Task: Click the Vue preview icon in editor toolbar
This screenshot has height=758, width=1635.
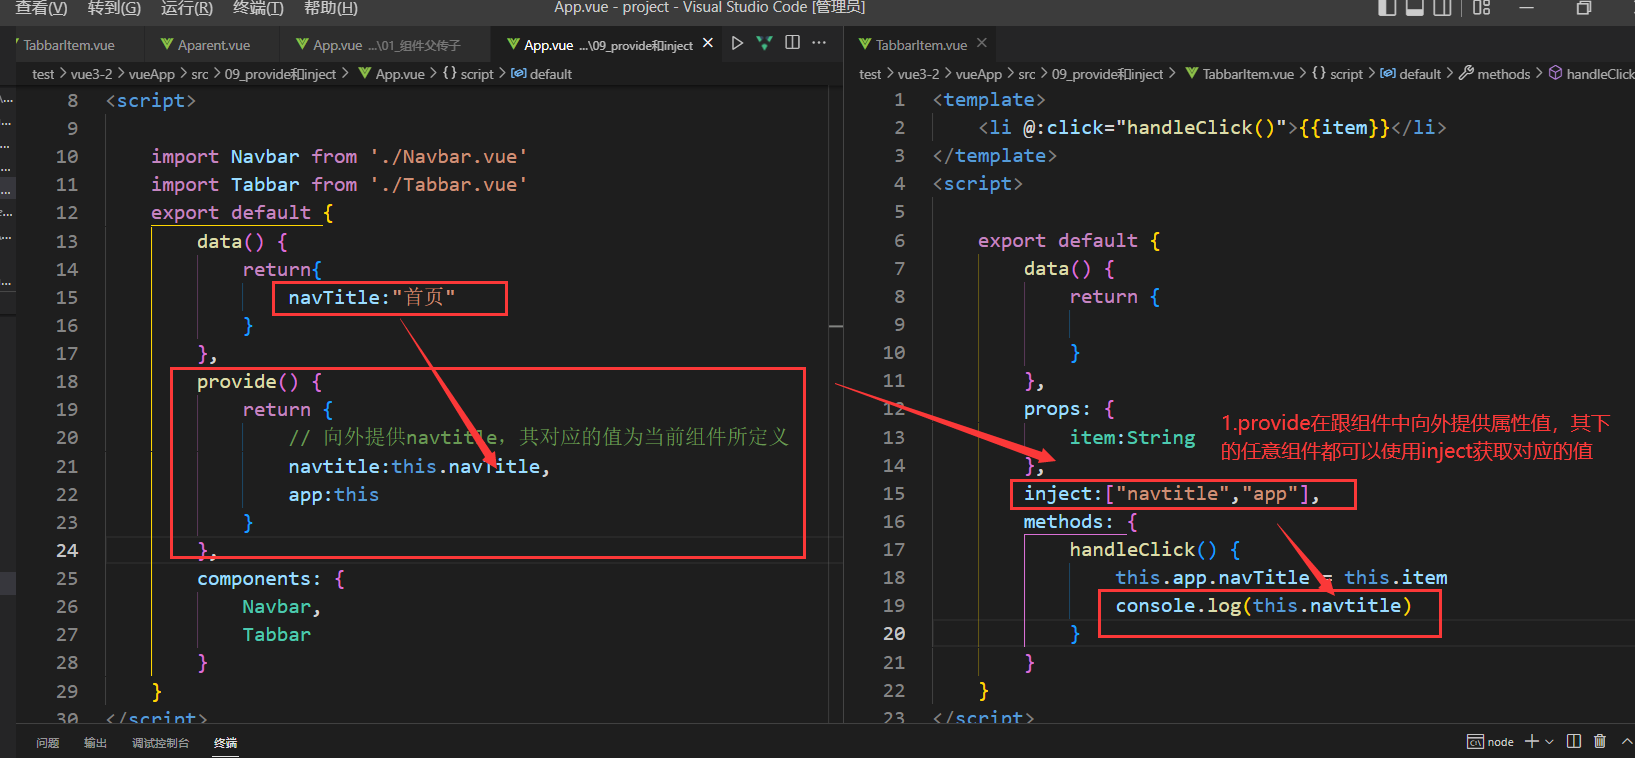Action: [x=765, y=43]
